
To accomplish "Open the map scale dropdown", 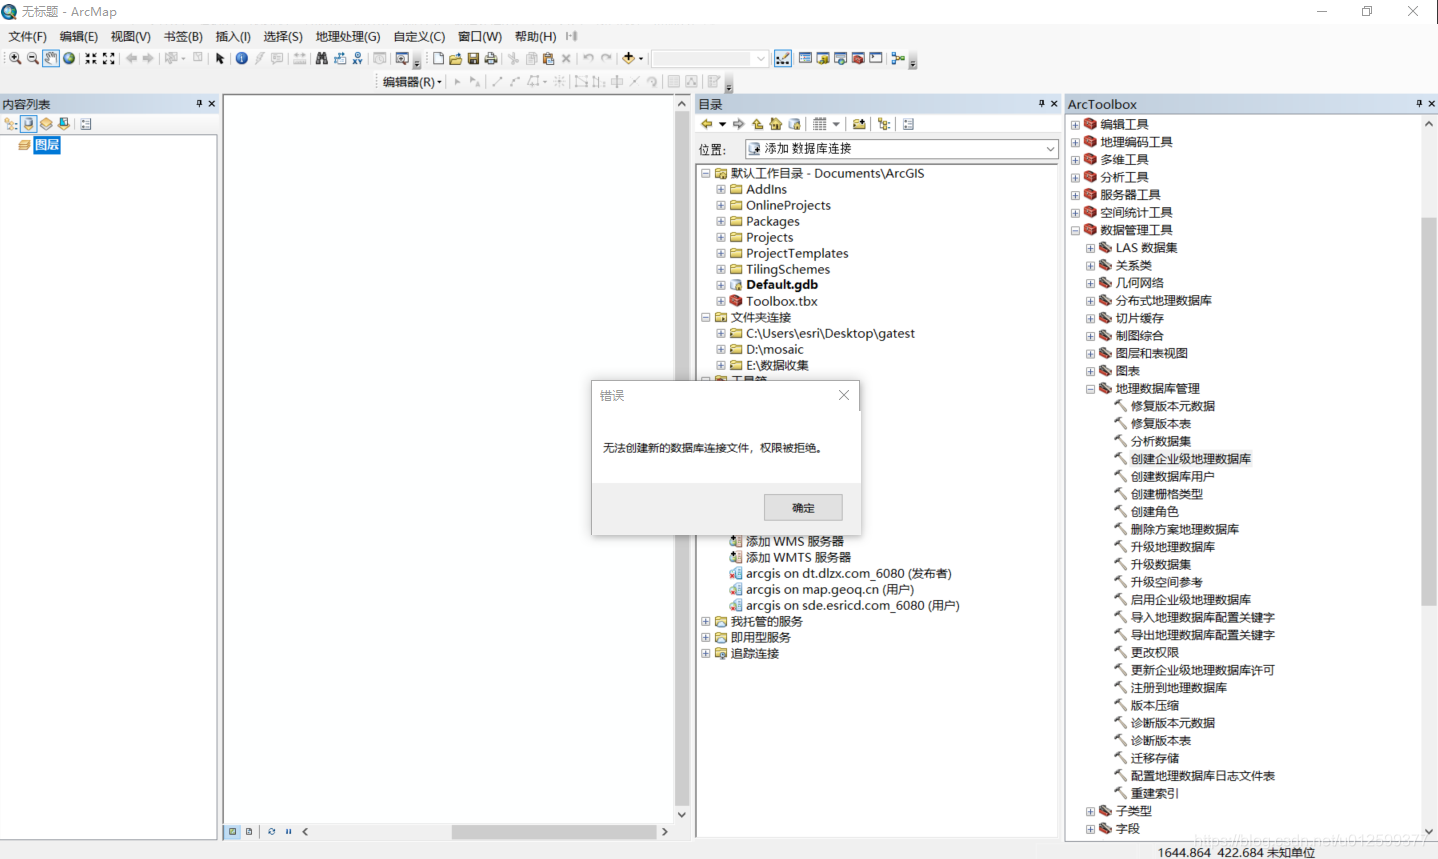I will click(761, 59).
